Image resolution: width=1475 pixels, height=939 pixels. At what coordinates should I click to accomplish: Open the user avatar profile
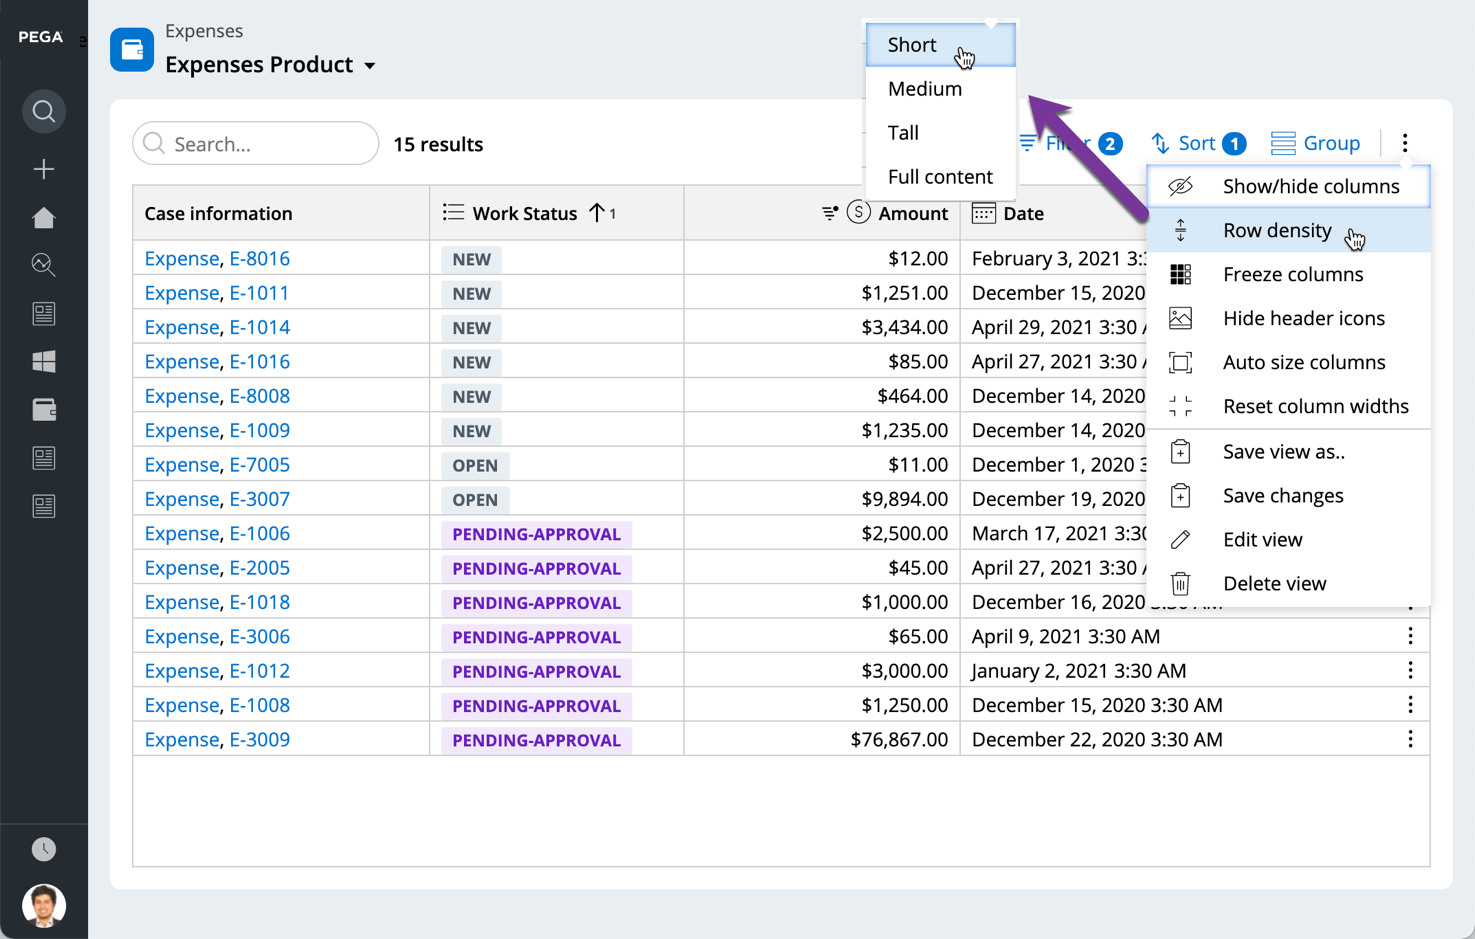pos(44,905)
